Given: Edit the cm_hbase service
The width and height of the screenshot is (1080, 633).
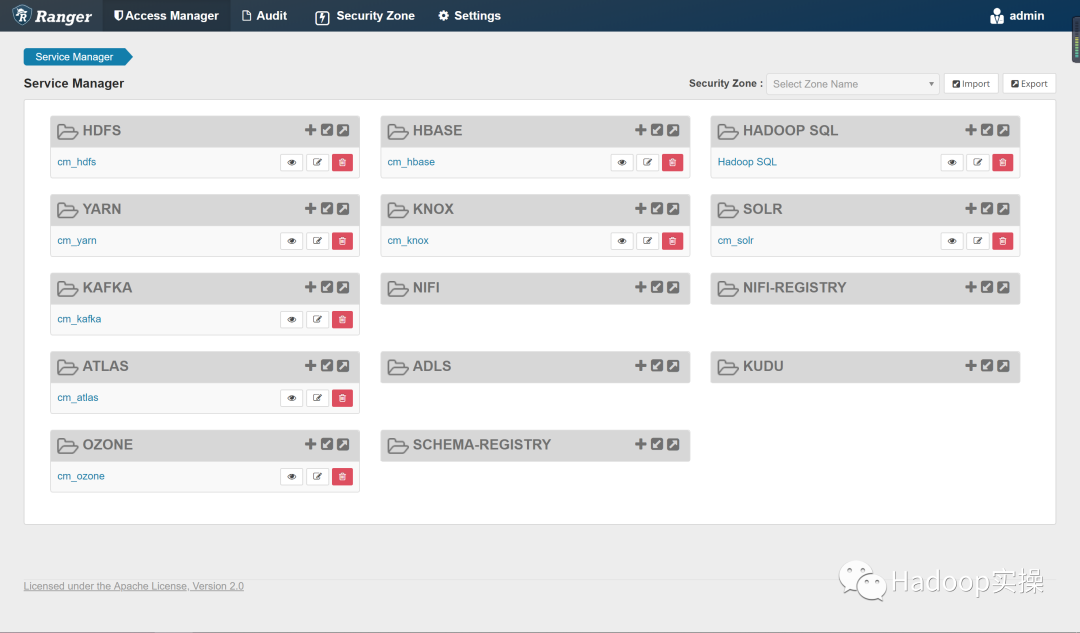Looking at the screenshot, I should click(x=647, y=163).
